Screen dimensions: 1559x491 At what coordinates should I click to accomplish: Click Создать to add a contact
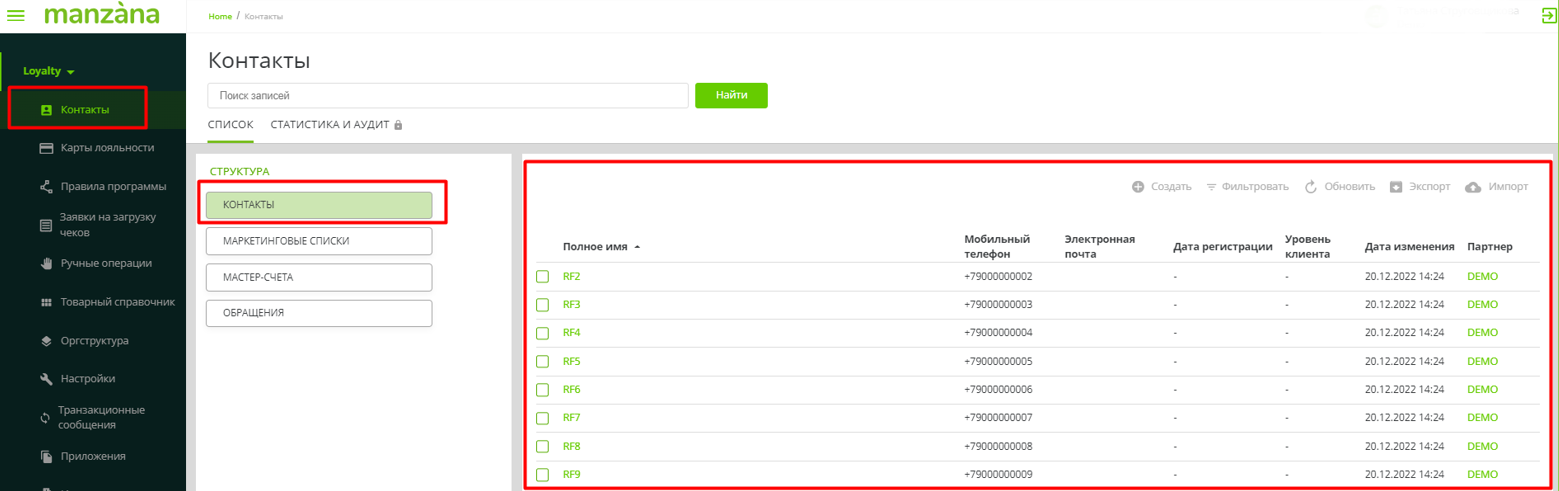tap(1161, 187)
